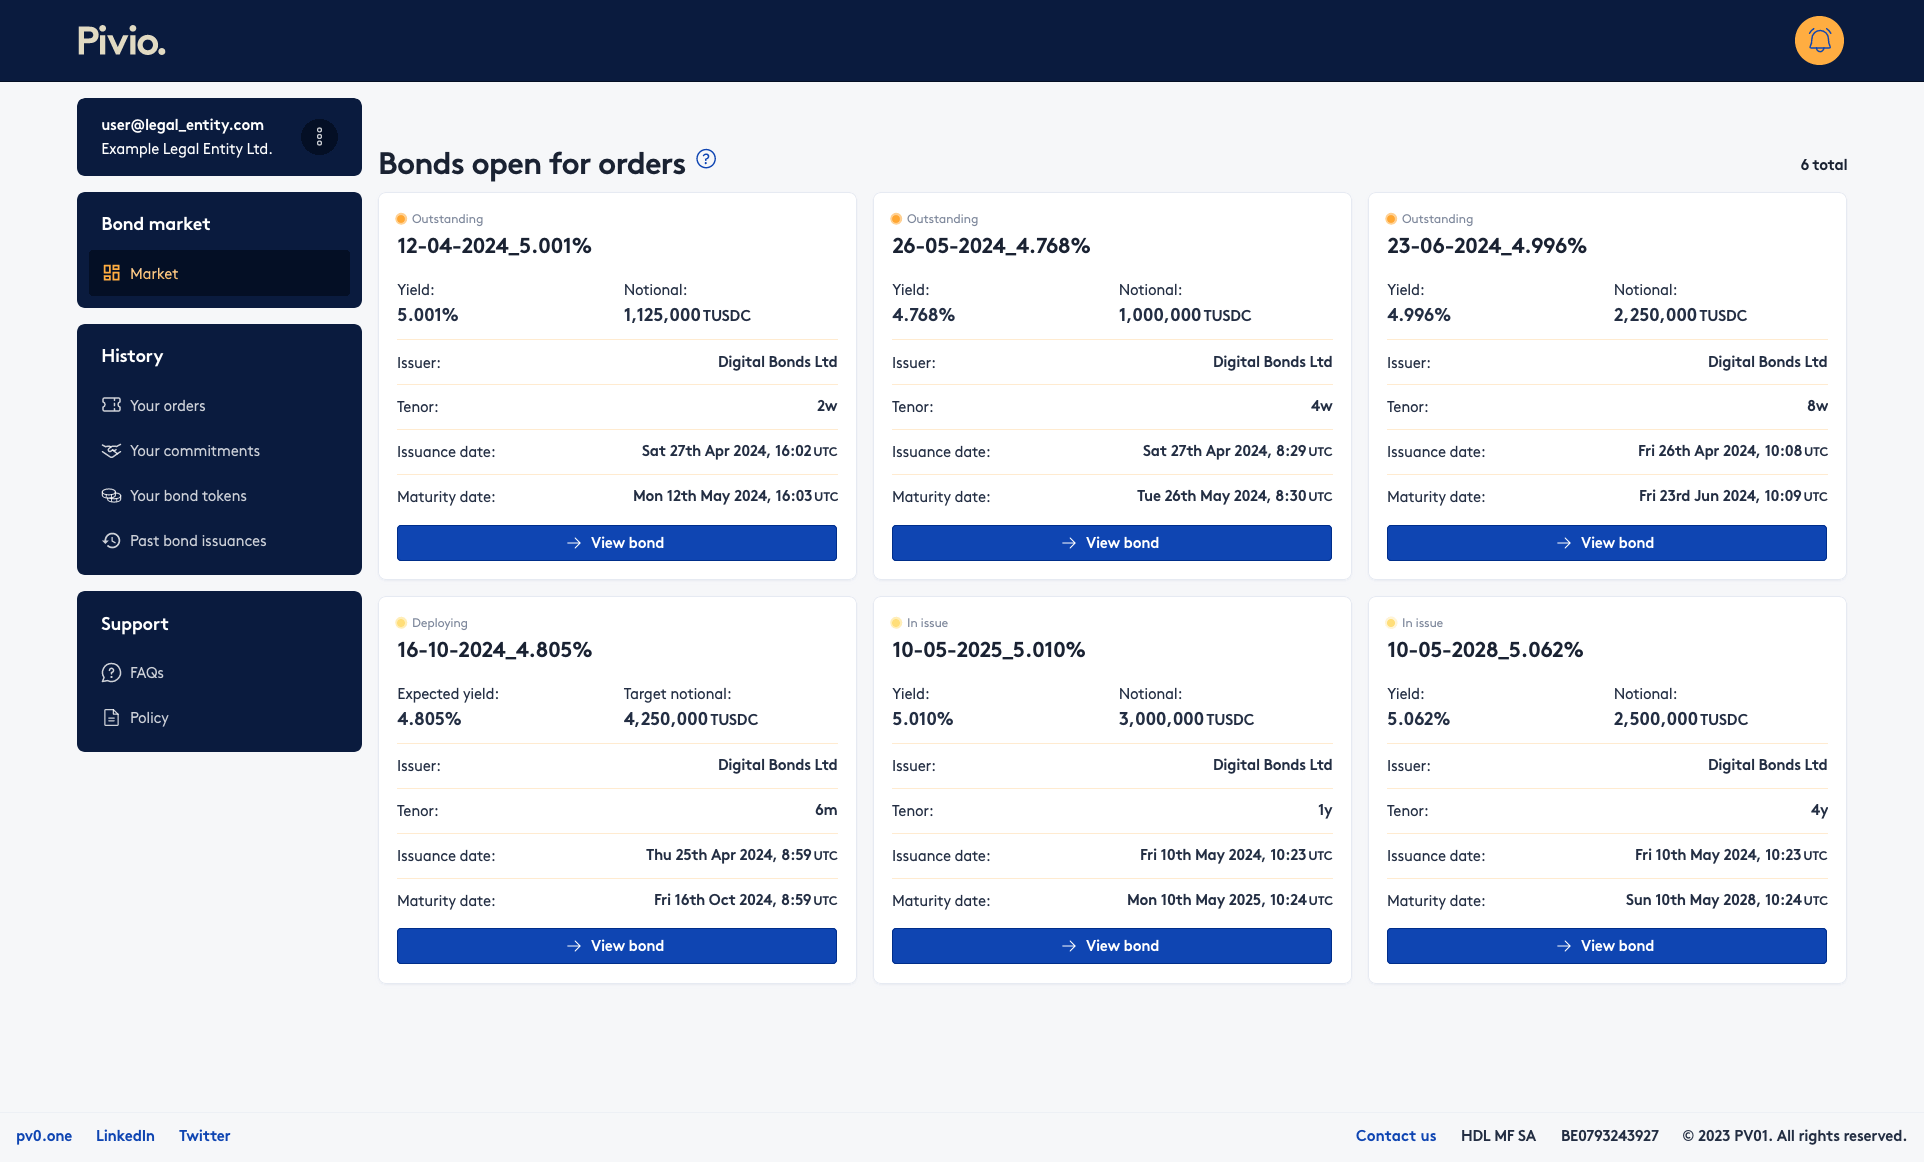1924x1162 pixels.
Task: Click the Contact us link in footer
Action: [x=1394, y=1136]
